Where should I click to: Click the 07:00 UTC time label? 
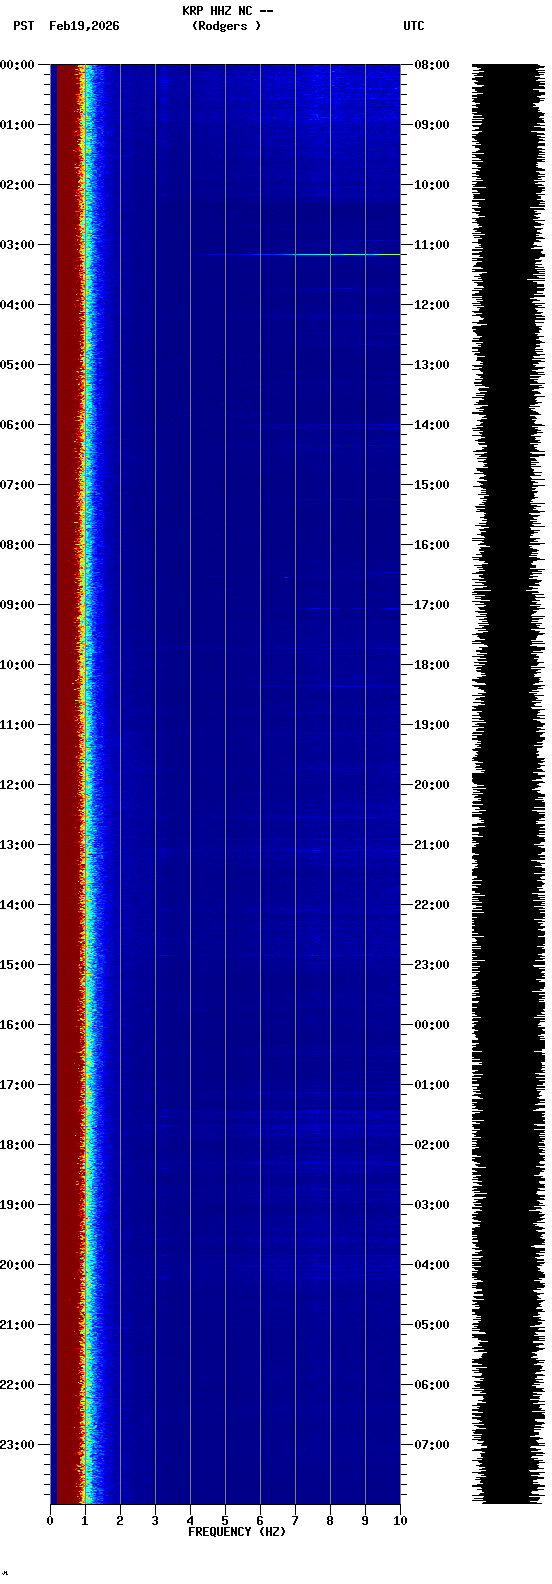click(x=432, y=1445)
